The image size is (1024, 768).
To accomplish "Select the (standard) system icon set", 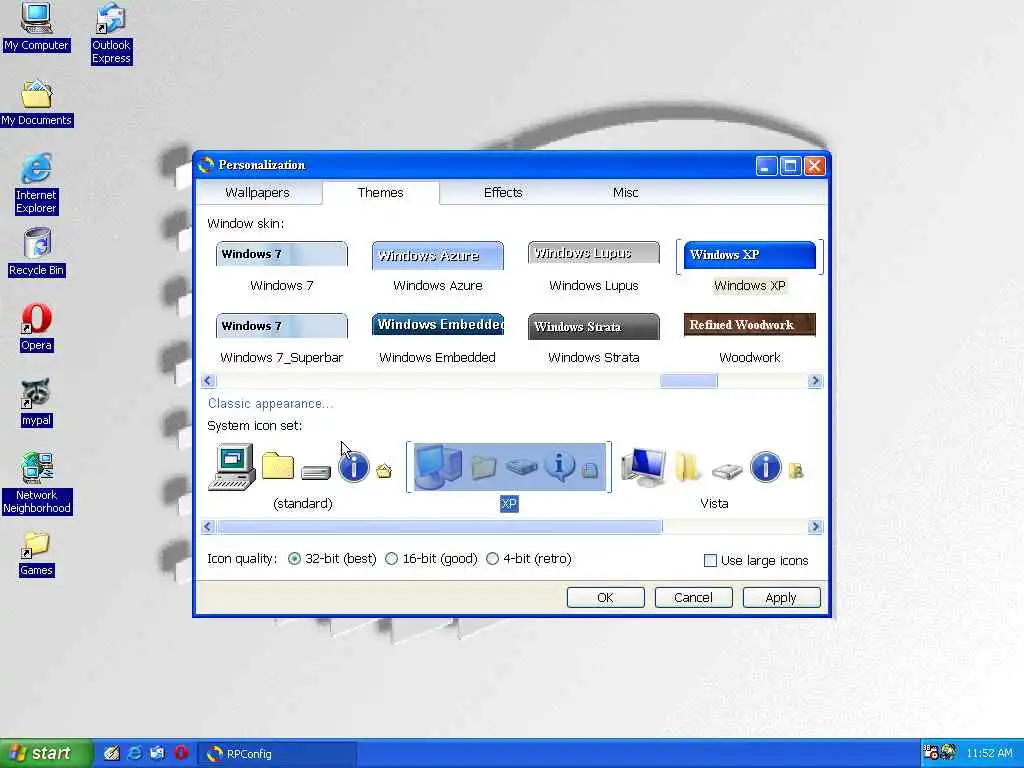I will click(x=302, y=477).
